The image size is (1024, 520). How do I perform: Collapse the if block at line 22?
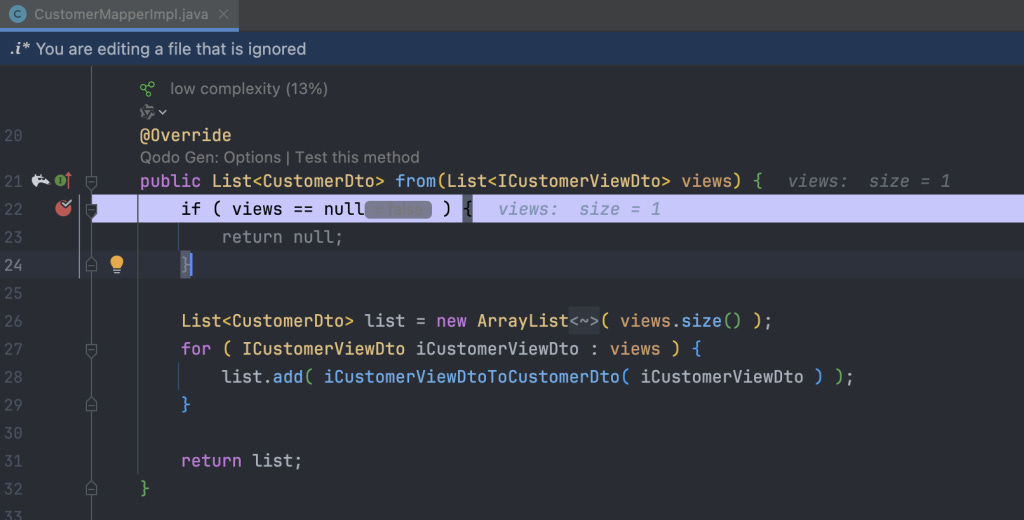point(91,210)
